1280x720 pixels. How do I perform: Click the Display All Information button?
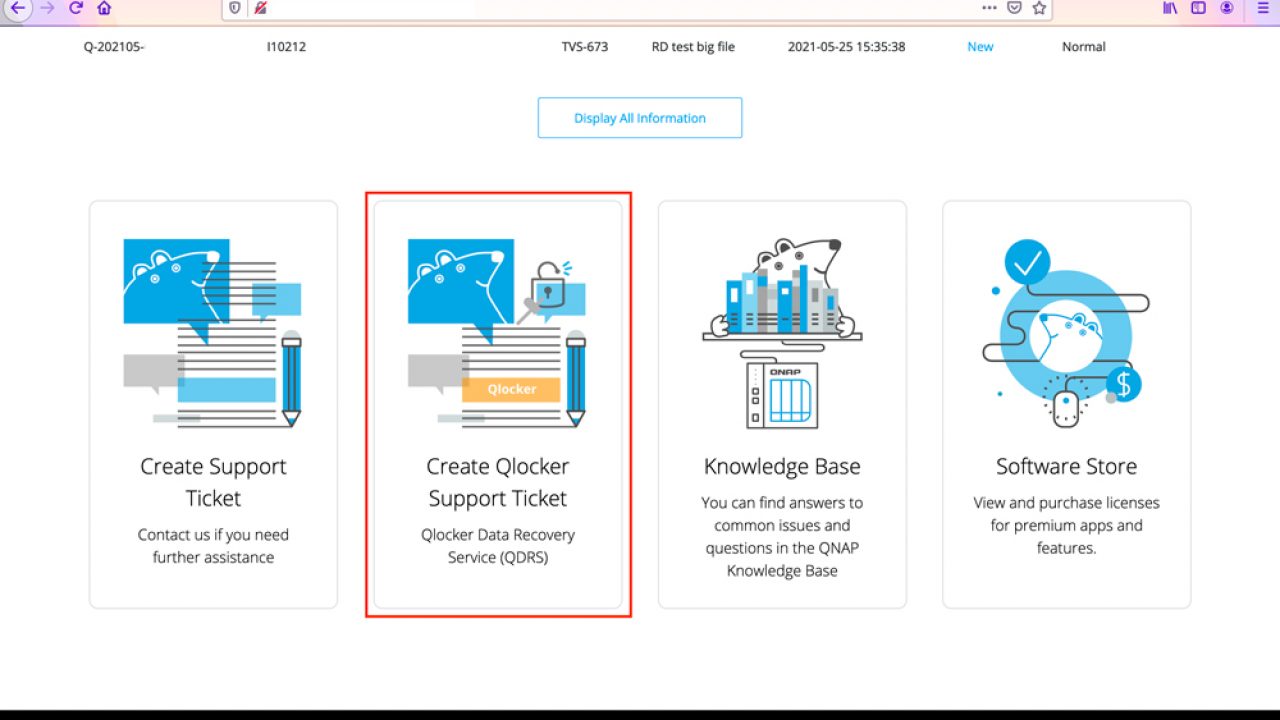tap(640, 118)
